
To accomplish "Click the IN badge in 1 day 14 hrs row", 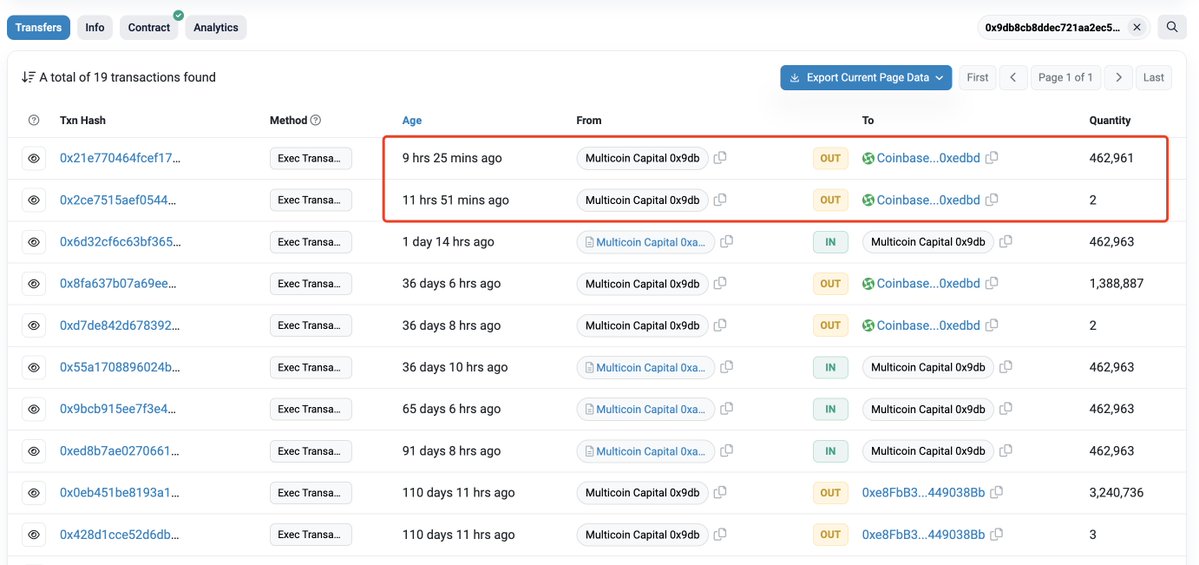I will click(830, 242).
